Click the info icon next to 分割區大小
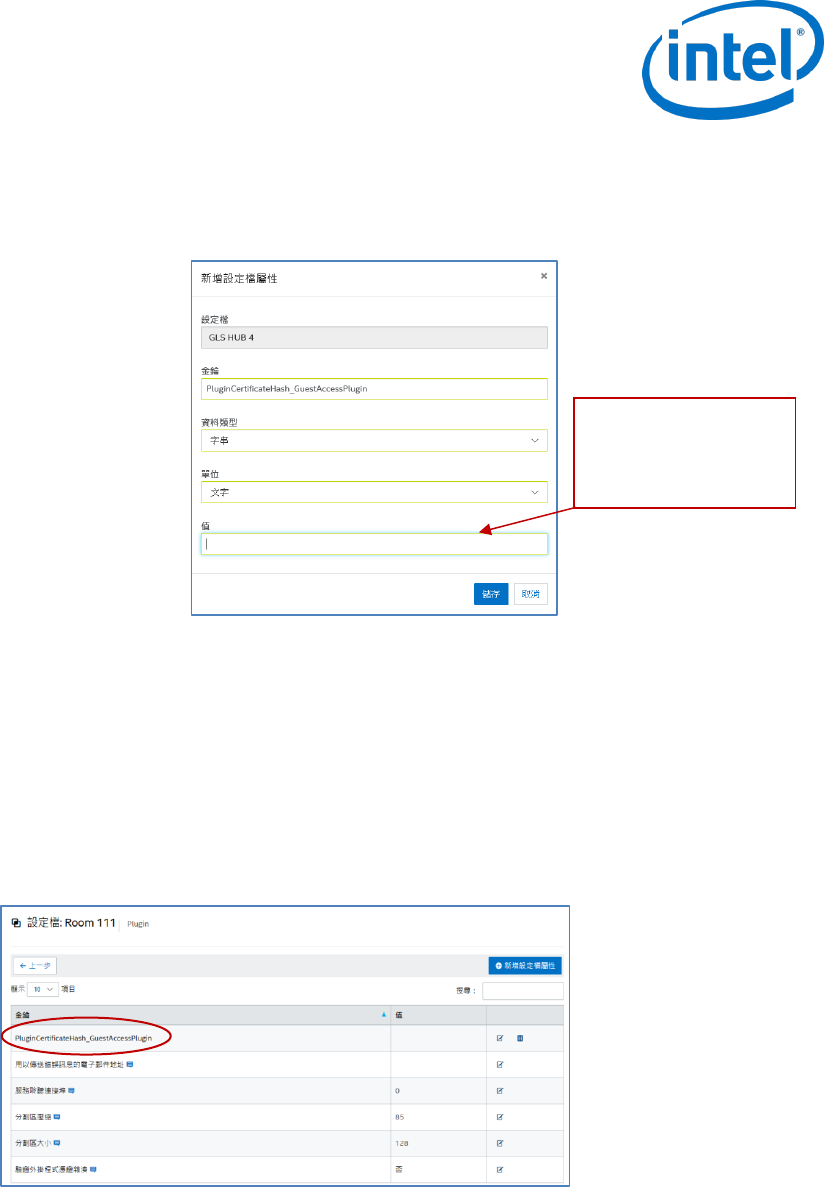Screen dimensions: 824x1187 tap(57, 1143)
